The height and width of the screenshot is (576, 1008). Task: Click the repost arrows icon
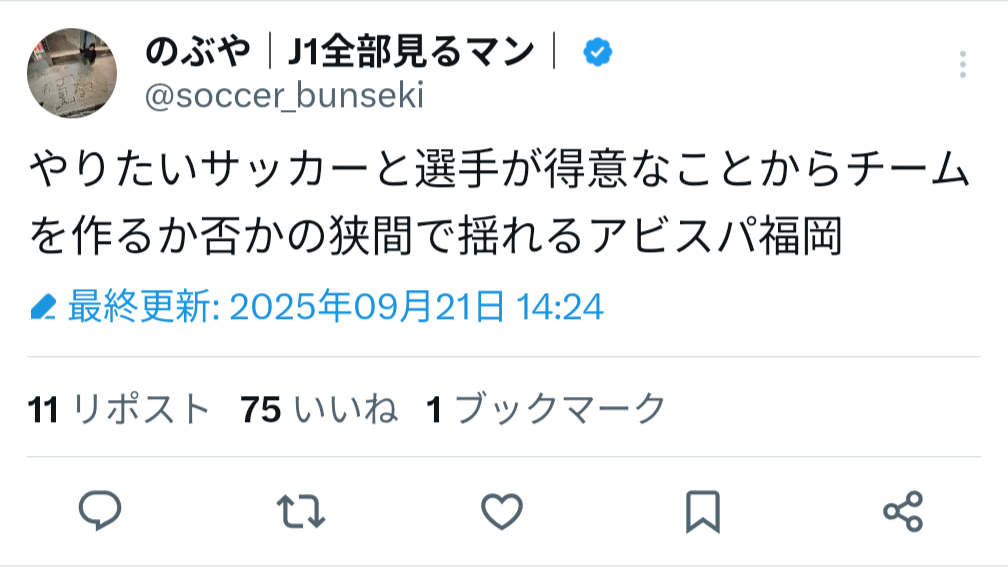click(x=301, y=511)
